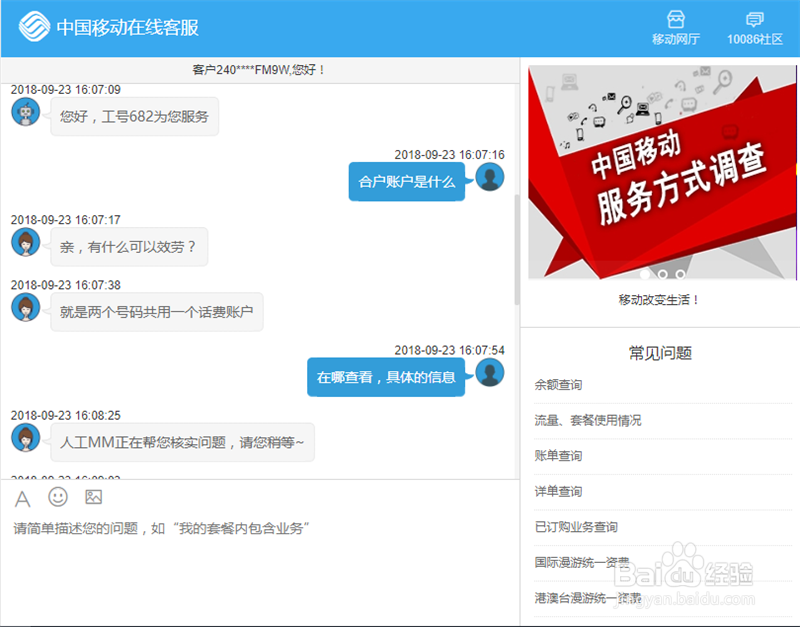Open 已订购业务查询 question
Screen dimensions: 800x627
576,527
